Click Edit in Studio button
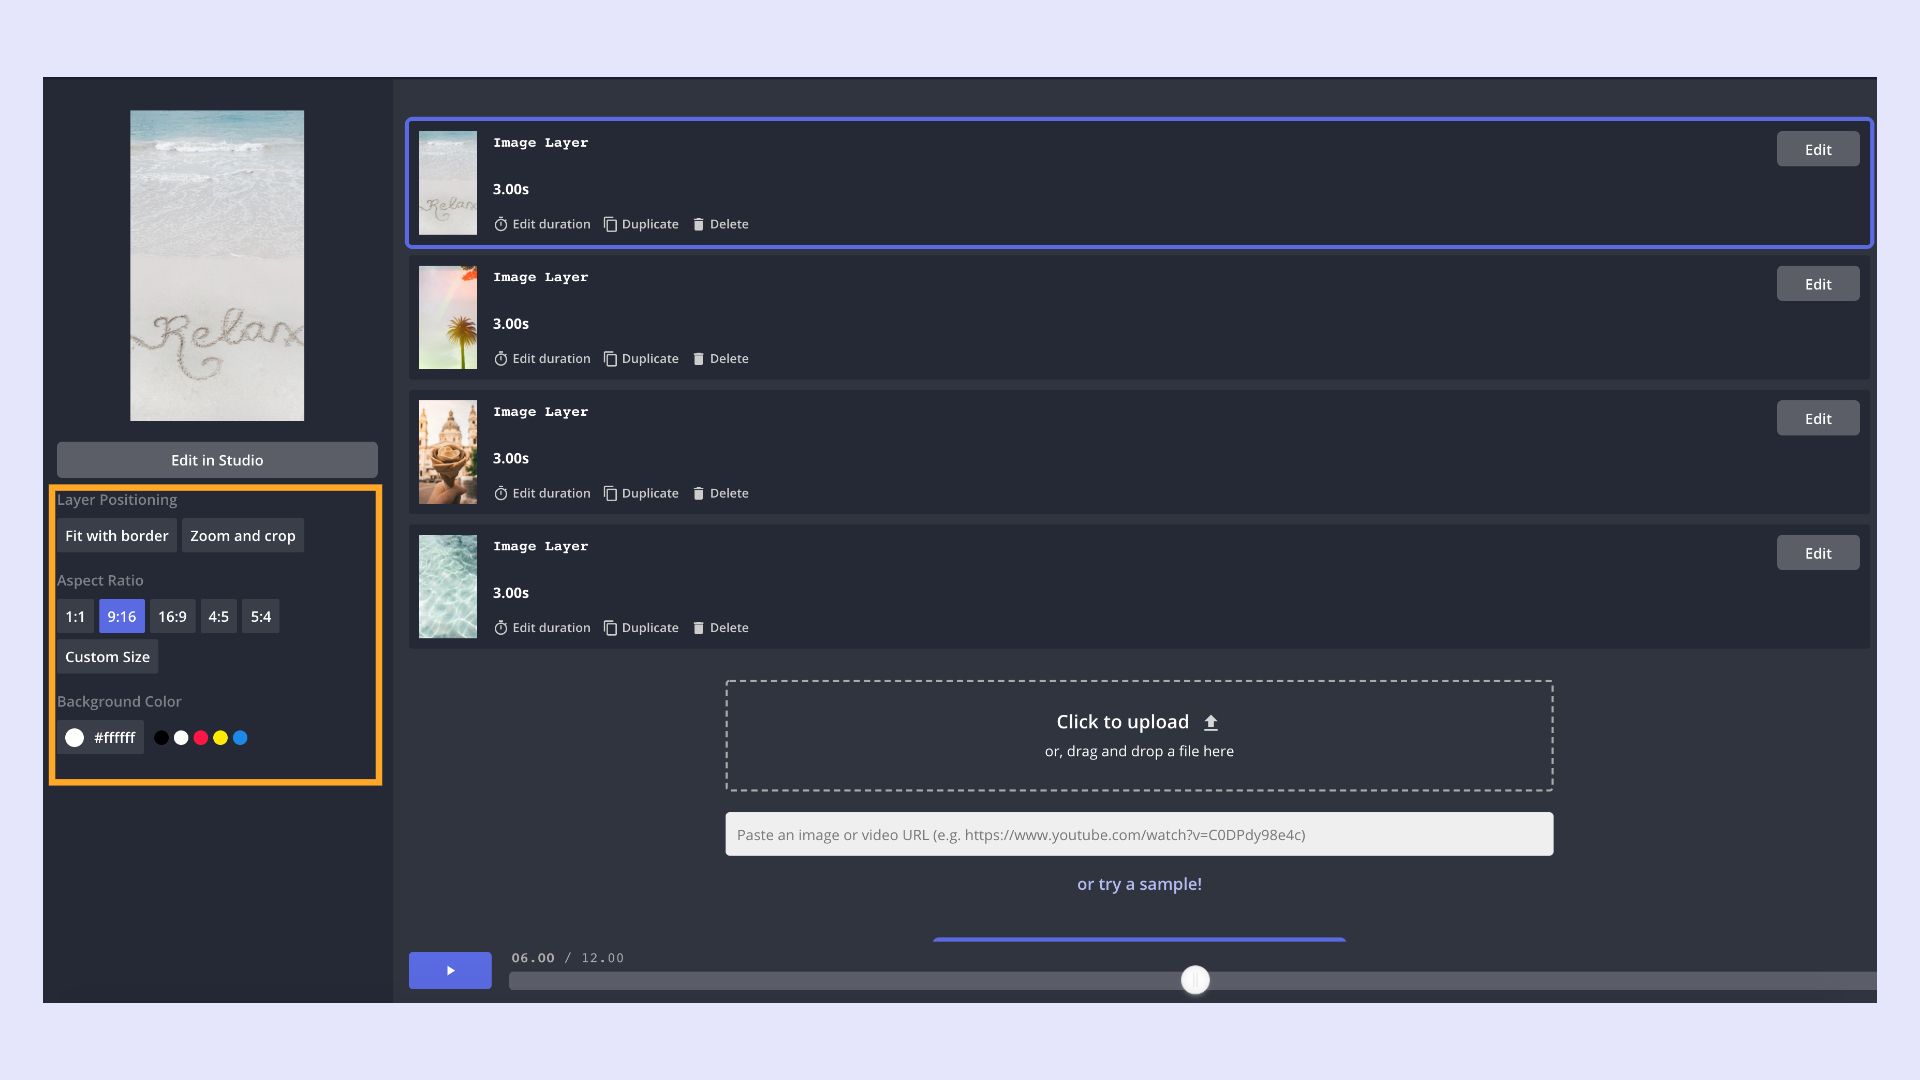 pos(217,460)
